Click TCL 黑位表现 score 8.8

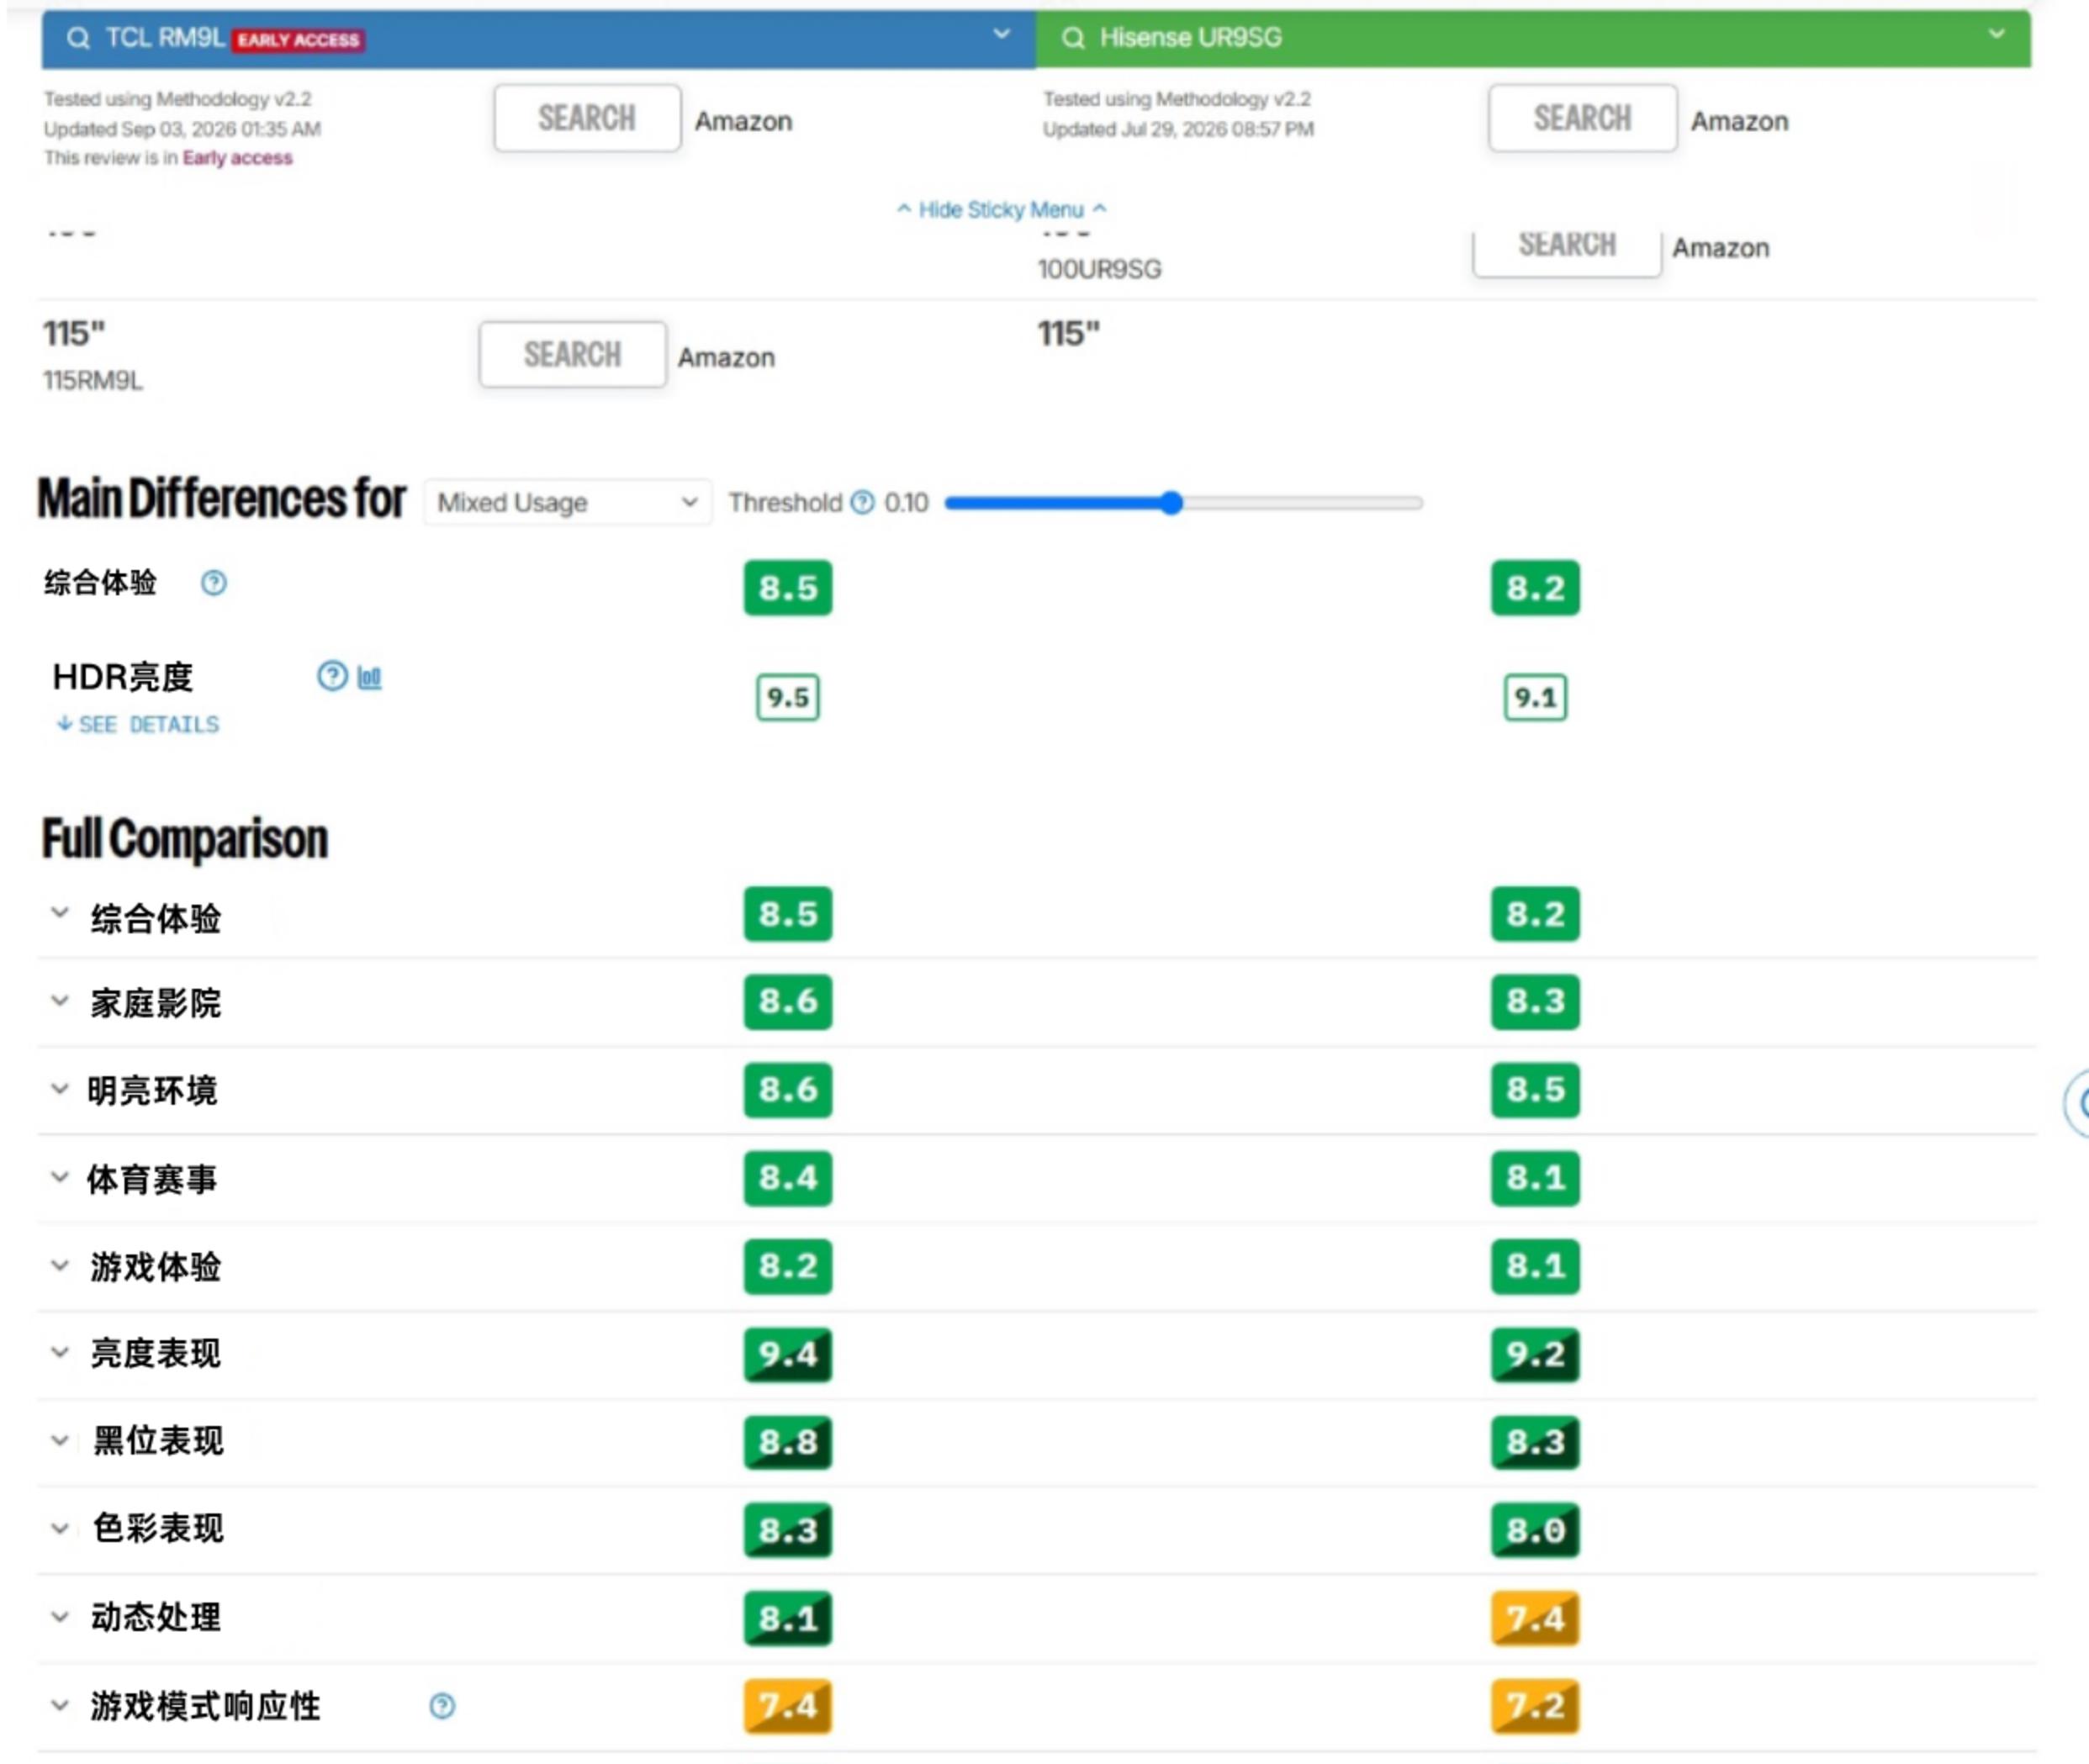click(788, 1442)
